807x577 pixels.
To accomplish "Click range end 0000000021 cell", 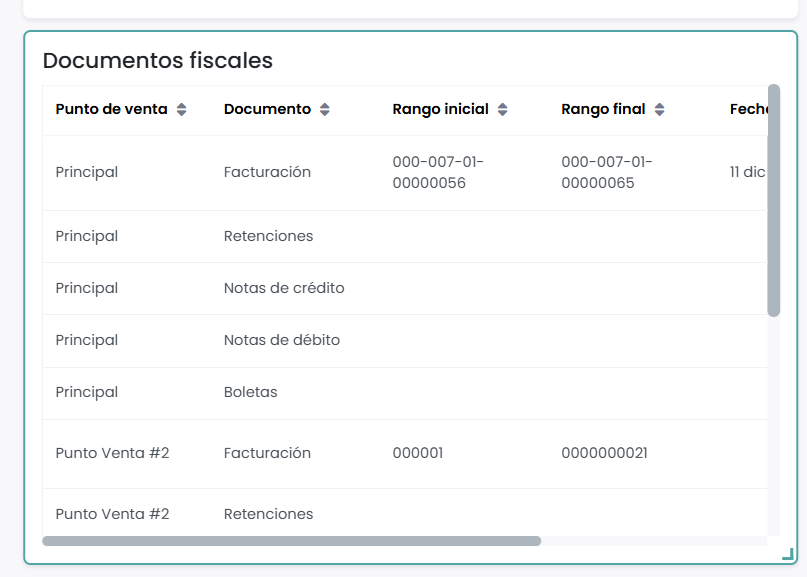I will point(604,453).
